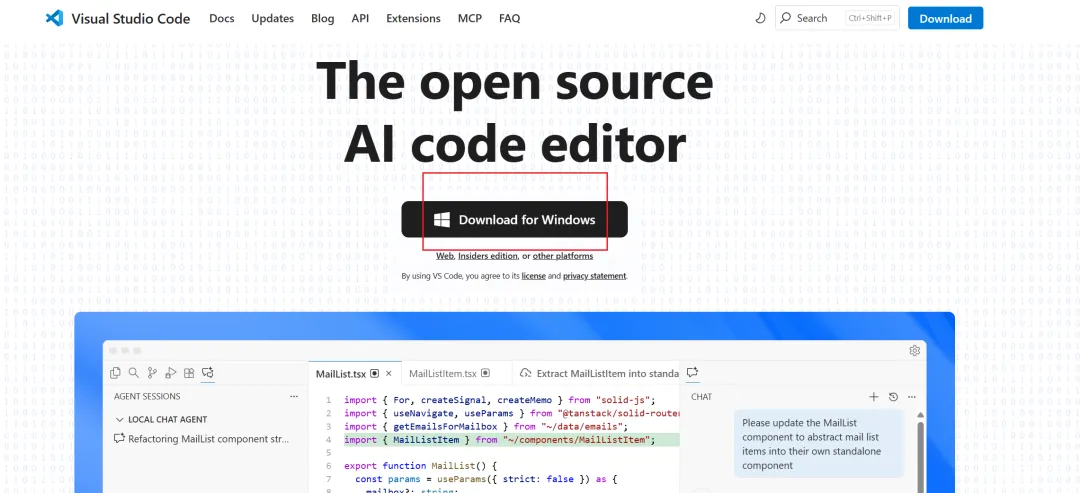Screen dimensions: 1080x493
Task: Switch to the MailList.tsx tab
Action: 355,374
